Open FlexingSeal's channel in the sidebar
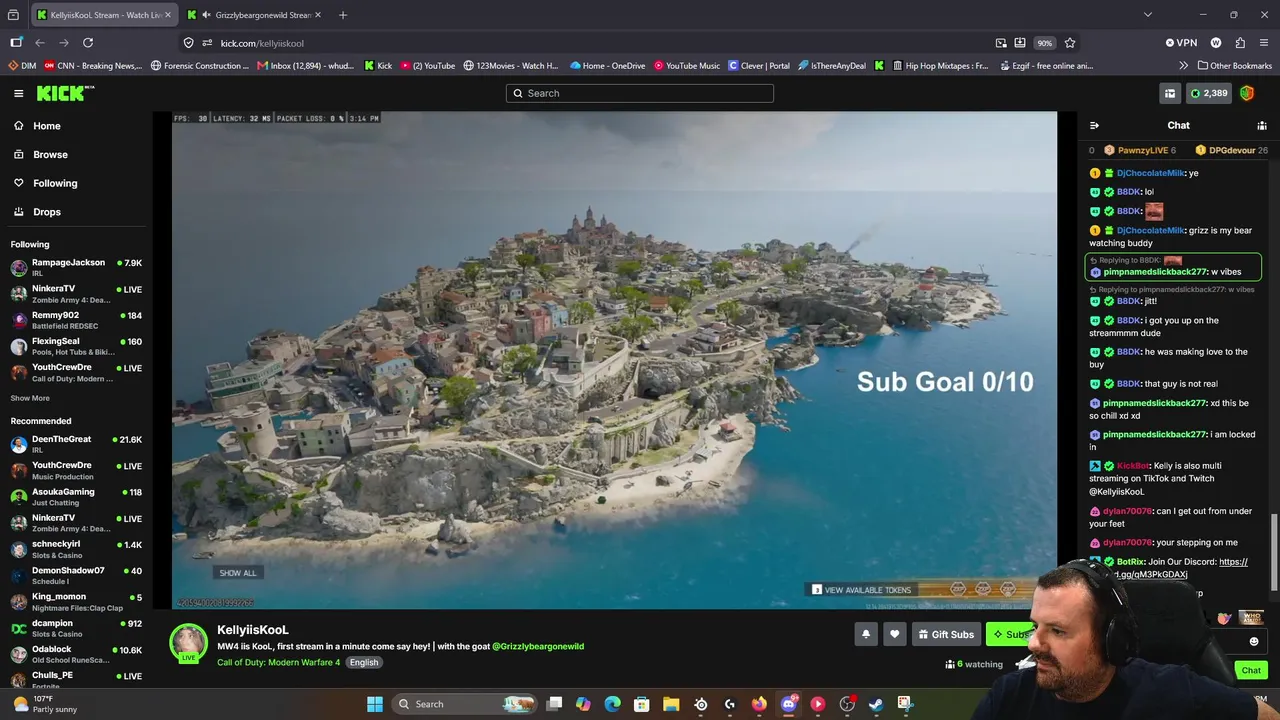 coord(76,346)
